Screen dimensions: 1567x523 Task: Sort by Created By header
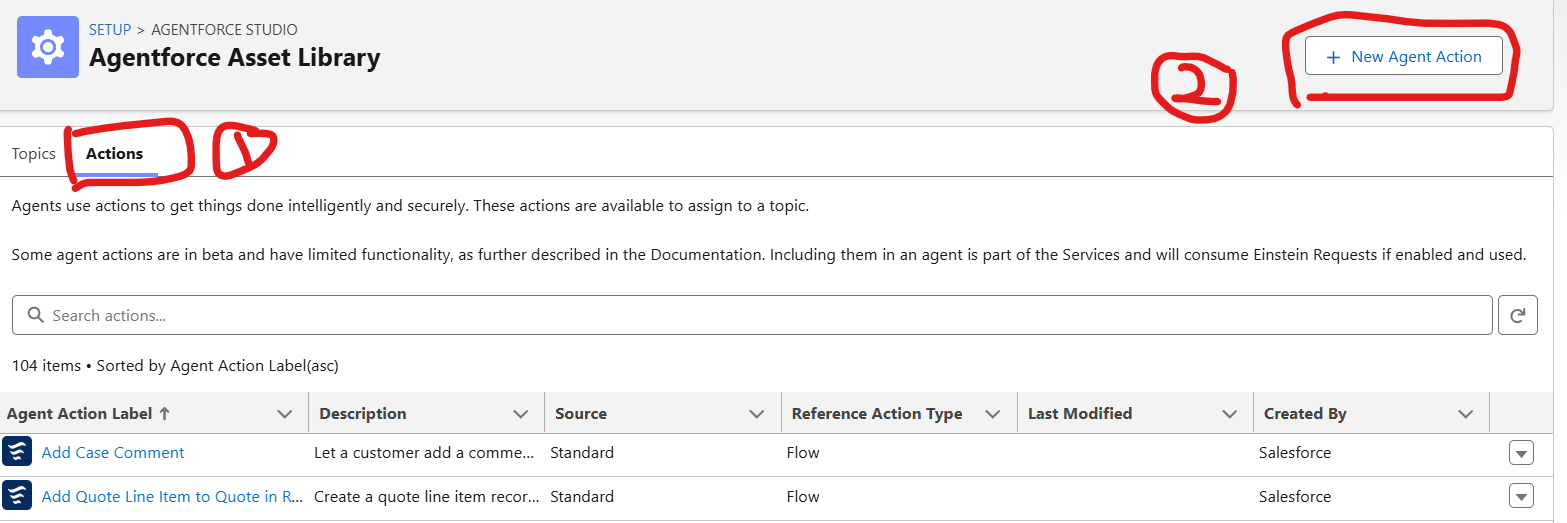(1305, 413)
